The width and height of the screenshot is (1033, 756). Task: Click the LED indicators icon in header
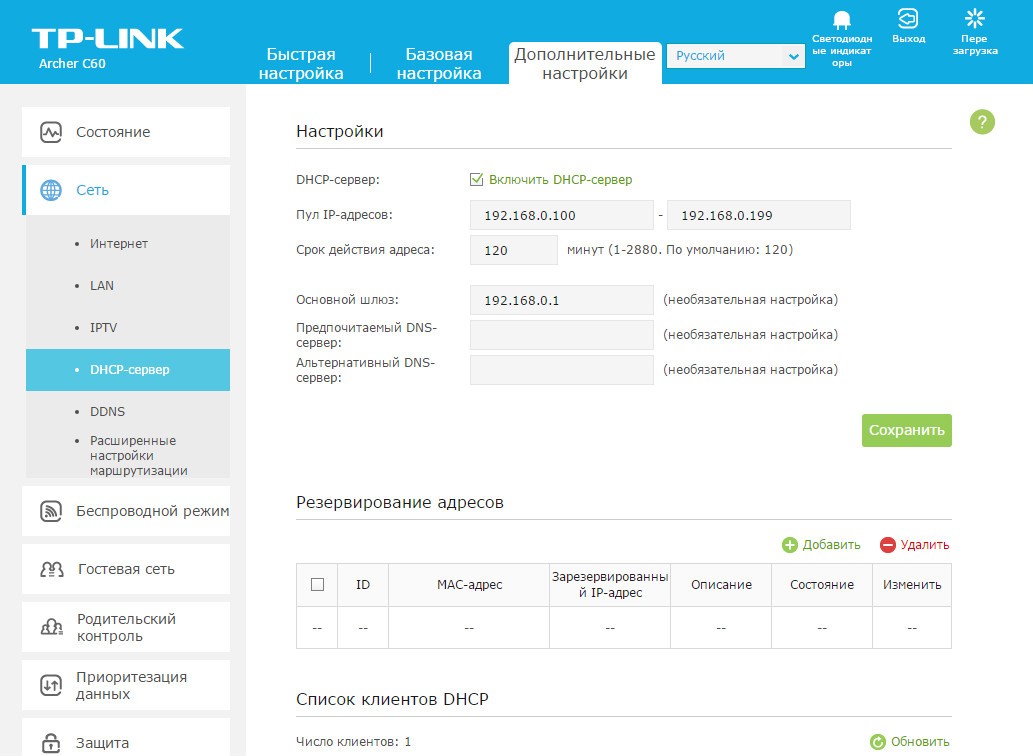841,20
